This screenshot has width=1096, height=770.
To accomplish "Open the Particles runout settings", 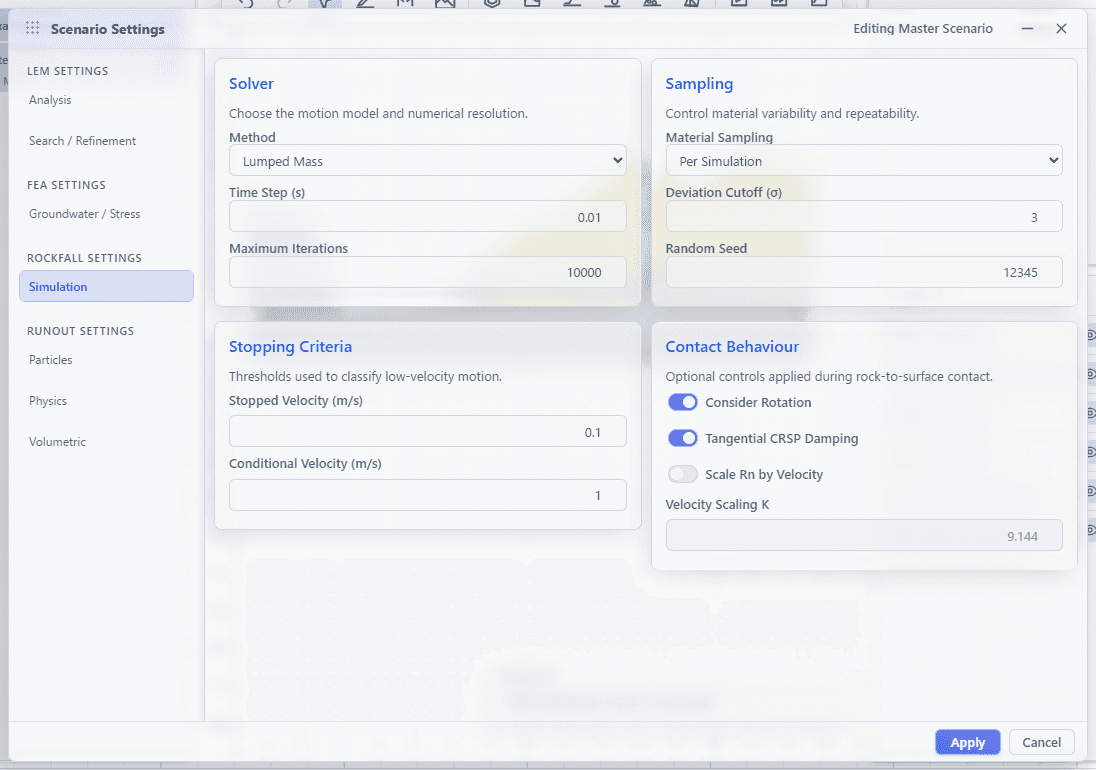I will [50, 360].
